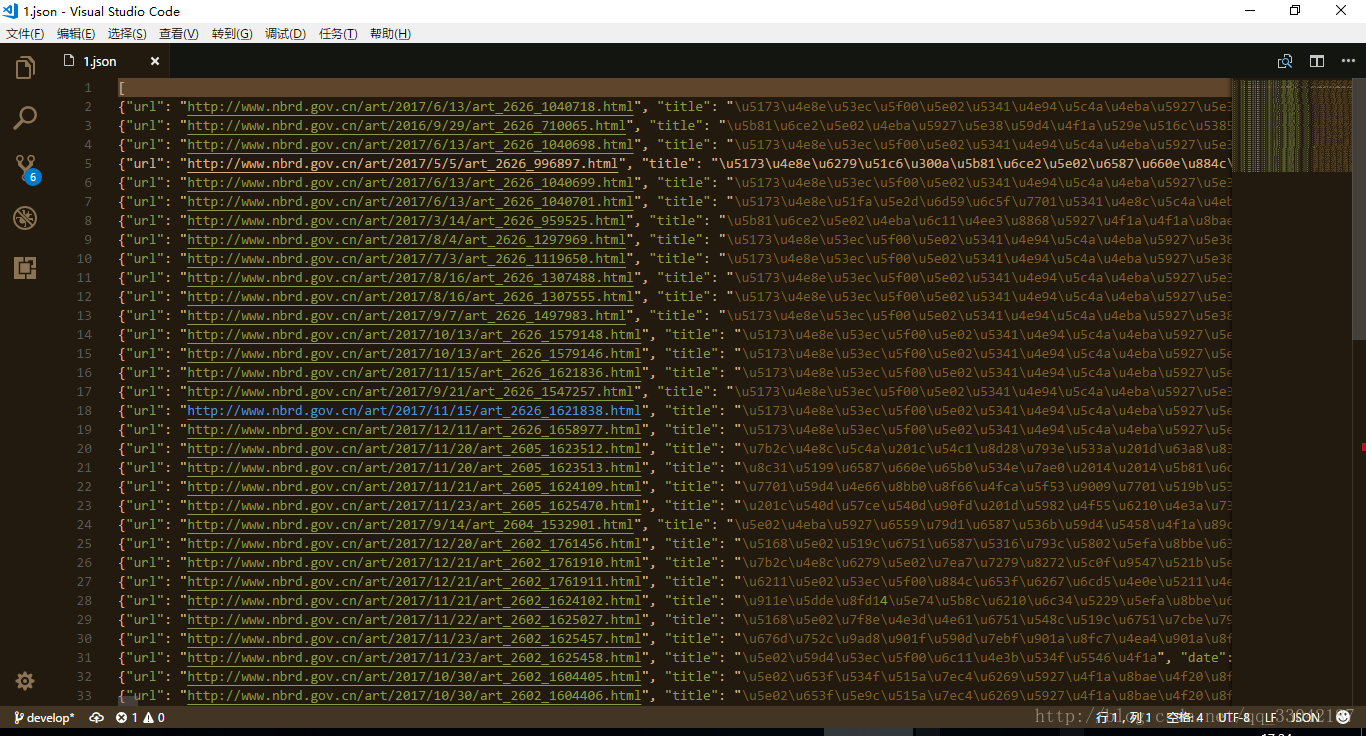
Task: Open the 任务(T) menu
Action: point(338,33)
